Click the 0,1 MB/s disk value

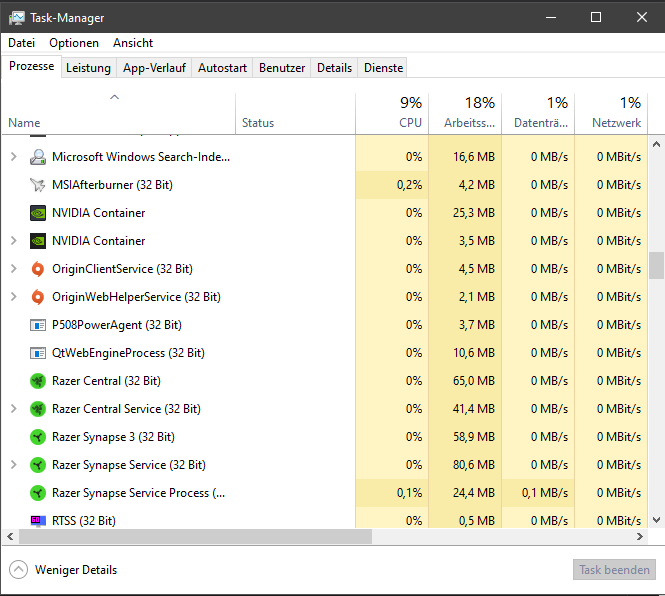click(x=545, y=493)
